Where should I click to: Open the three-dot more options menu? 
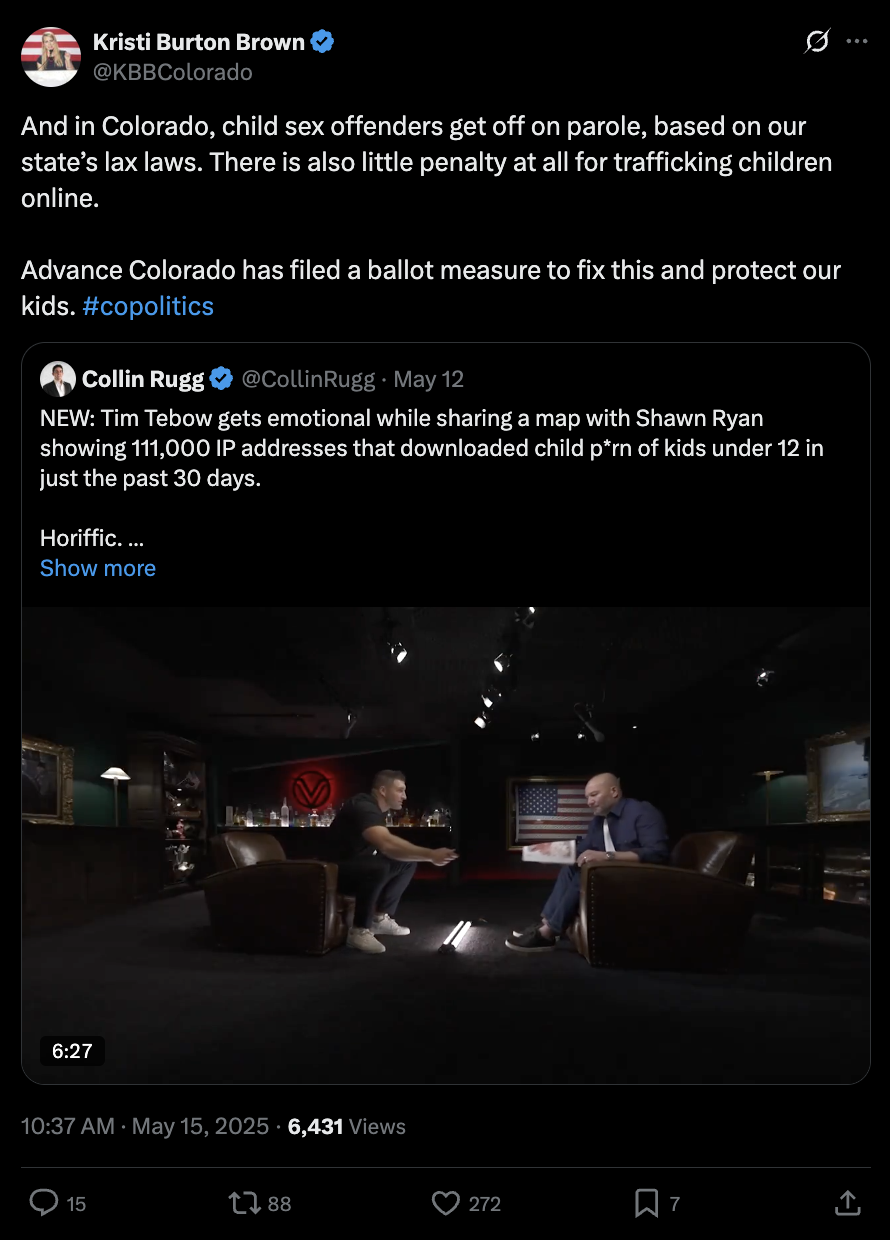tap(857, 42)
